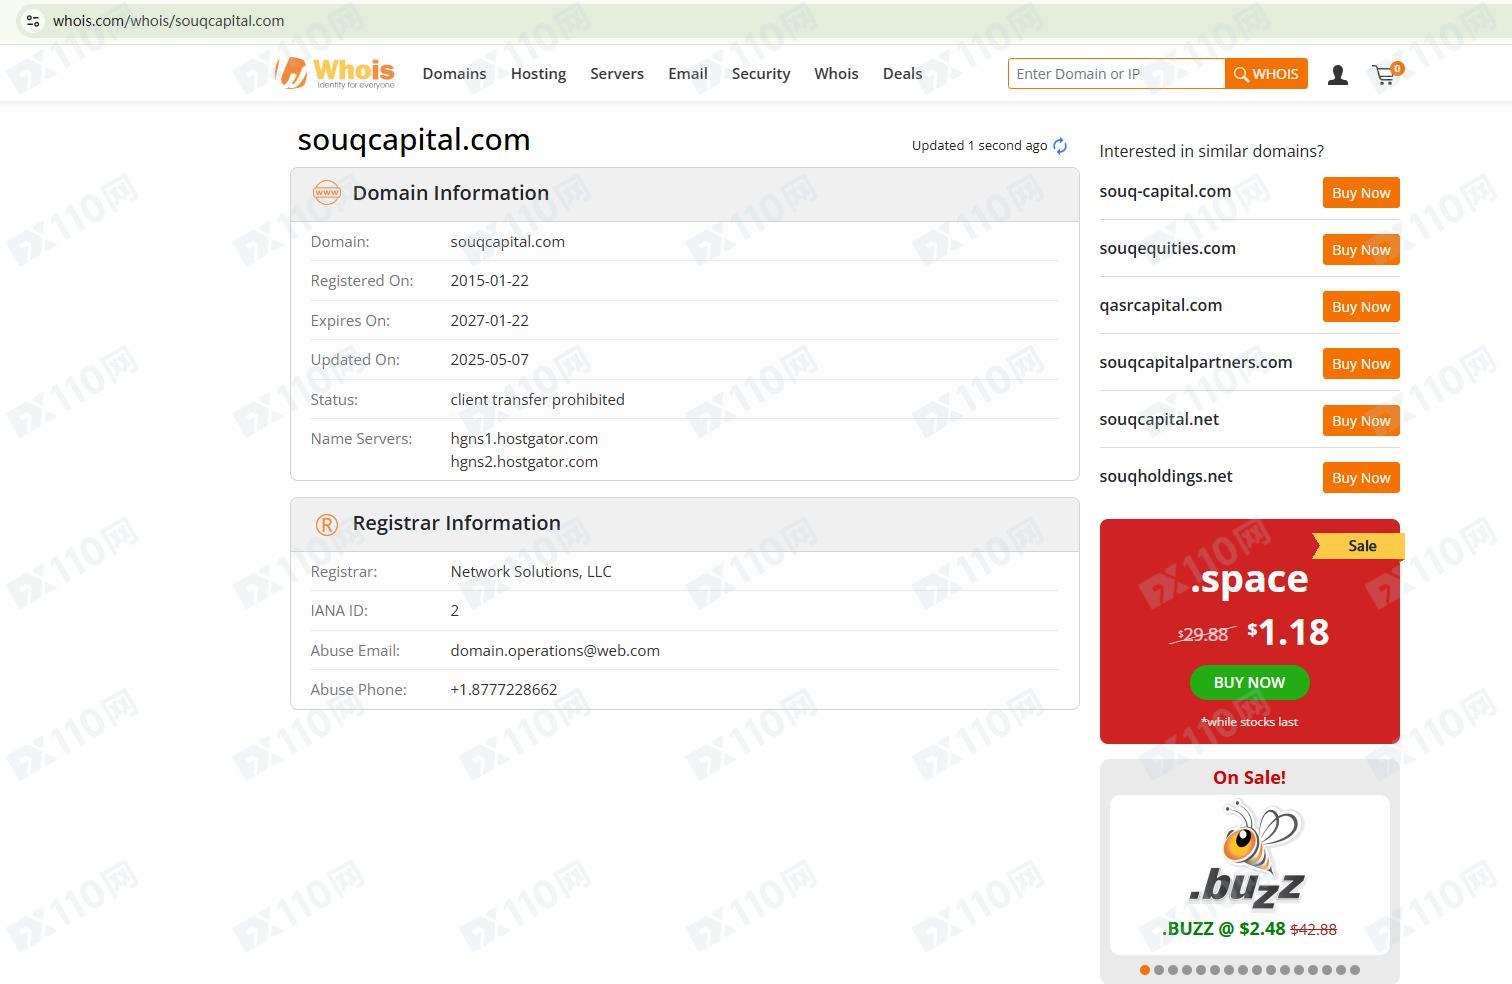Open the Domains menu
Viewport: 1512px width, 984px height.
[454, 74]
